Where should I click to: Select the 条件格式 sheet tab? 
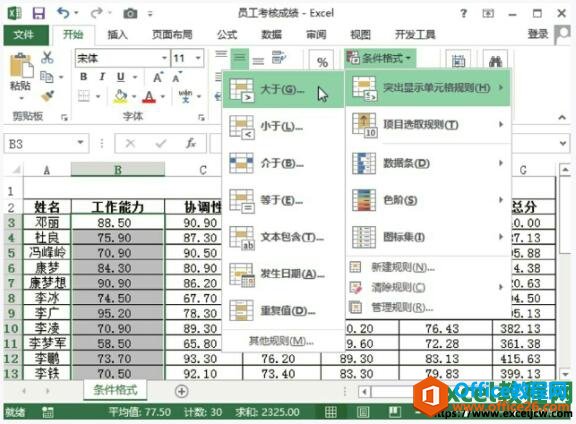click(x=115, y=390)
